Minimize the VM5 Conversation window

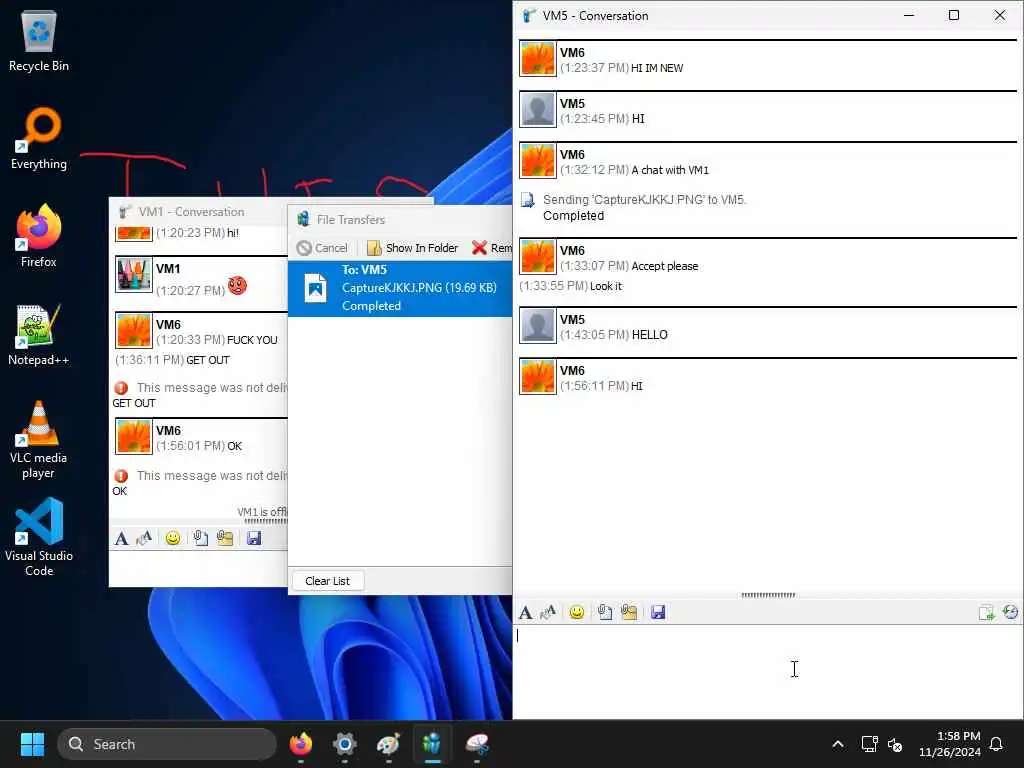click(x=908, y=16)
